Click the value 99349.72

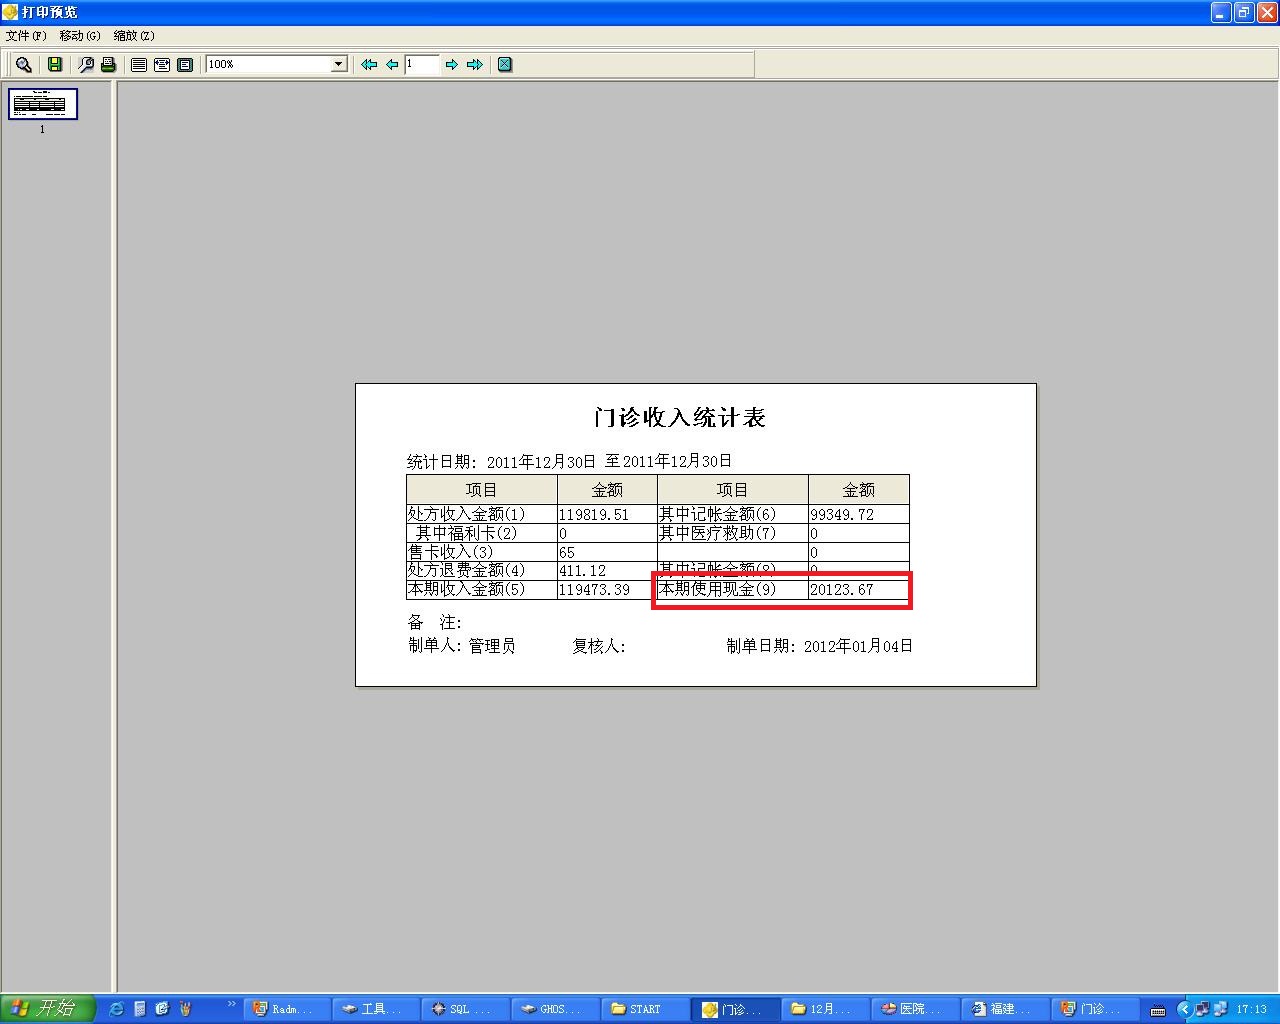coord(842,515)
